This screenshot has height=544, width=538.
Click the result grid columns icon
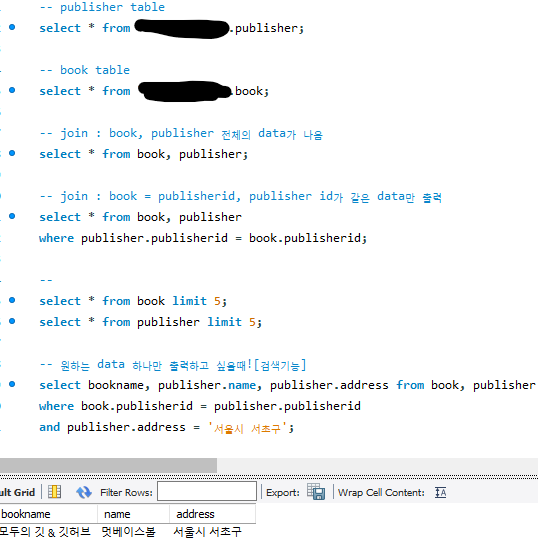click(54, 492)
